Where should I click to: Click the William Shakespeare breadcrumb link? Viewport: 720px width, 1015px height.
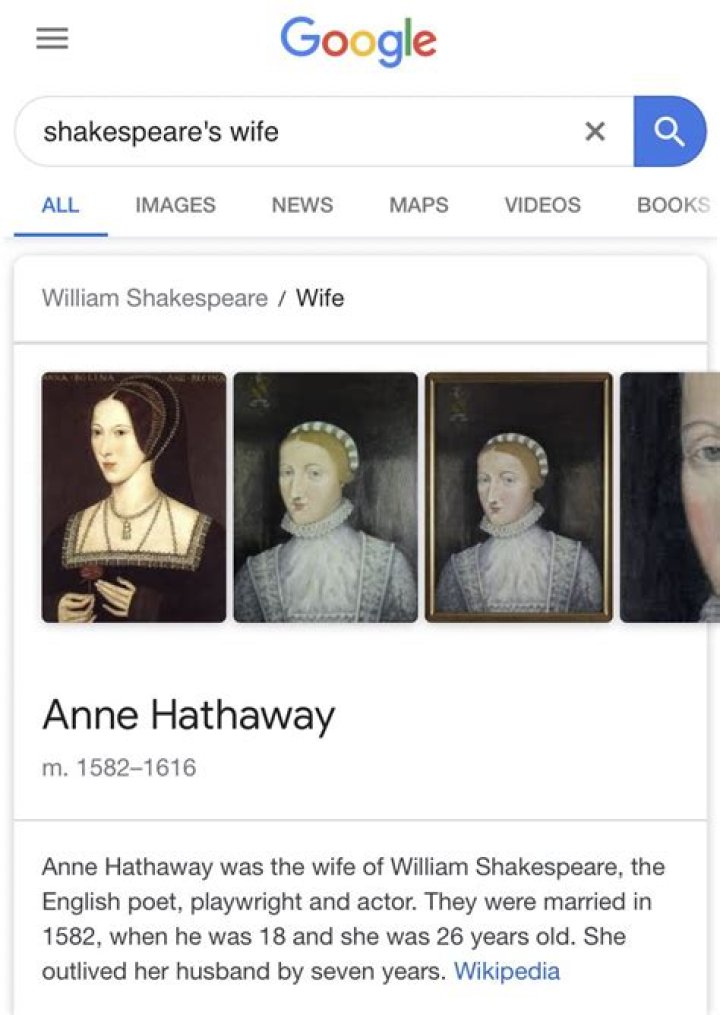pos(155,298)
